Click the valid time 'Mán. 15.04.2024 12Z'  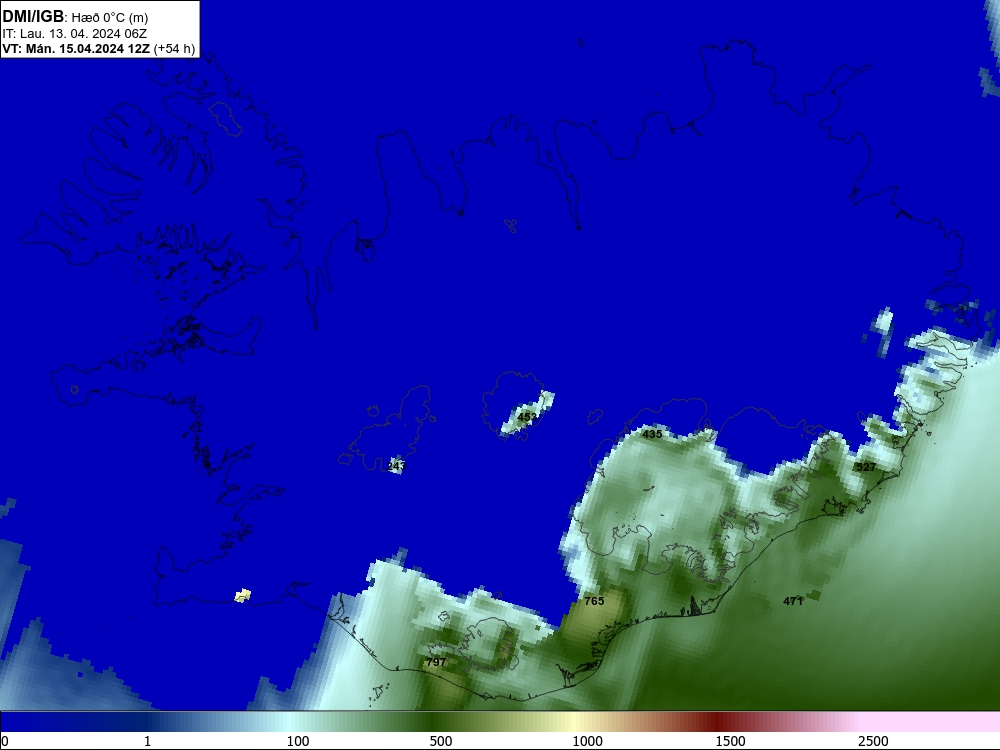tap(87, 49)
